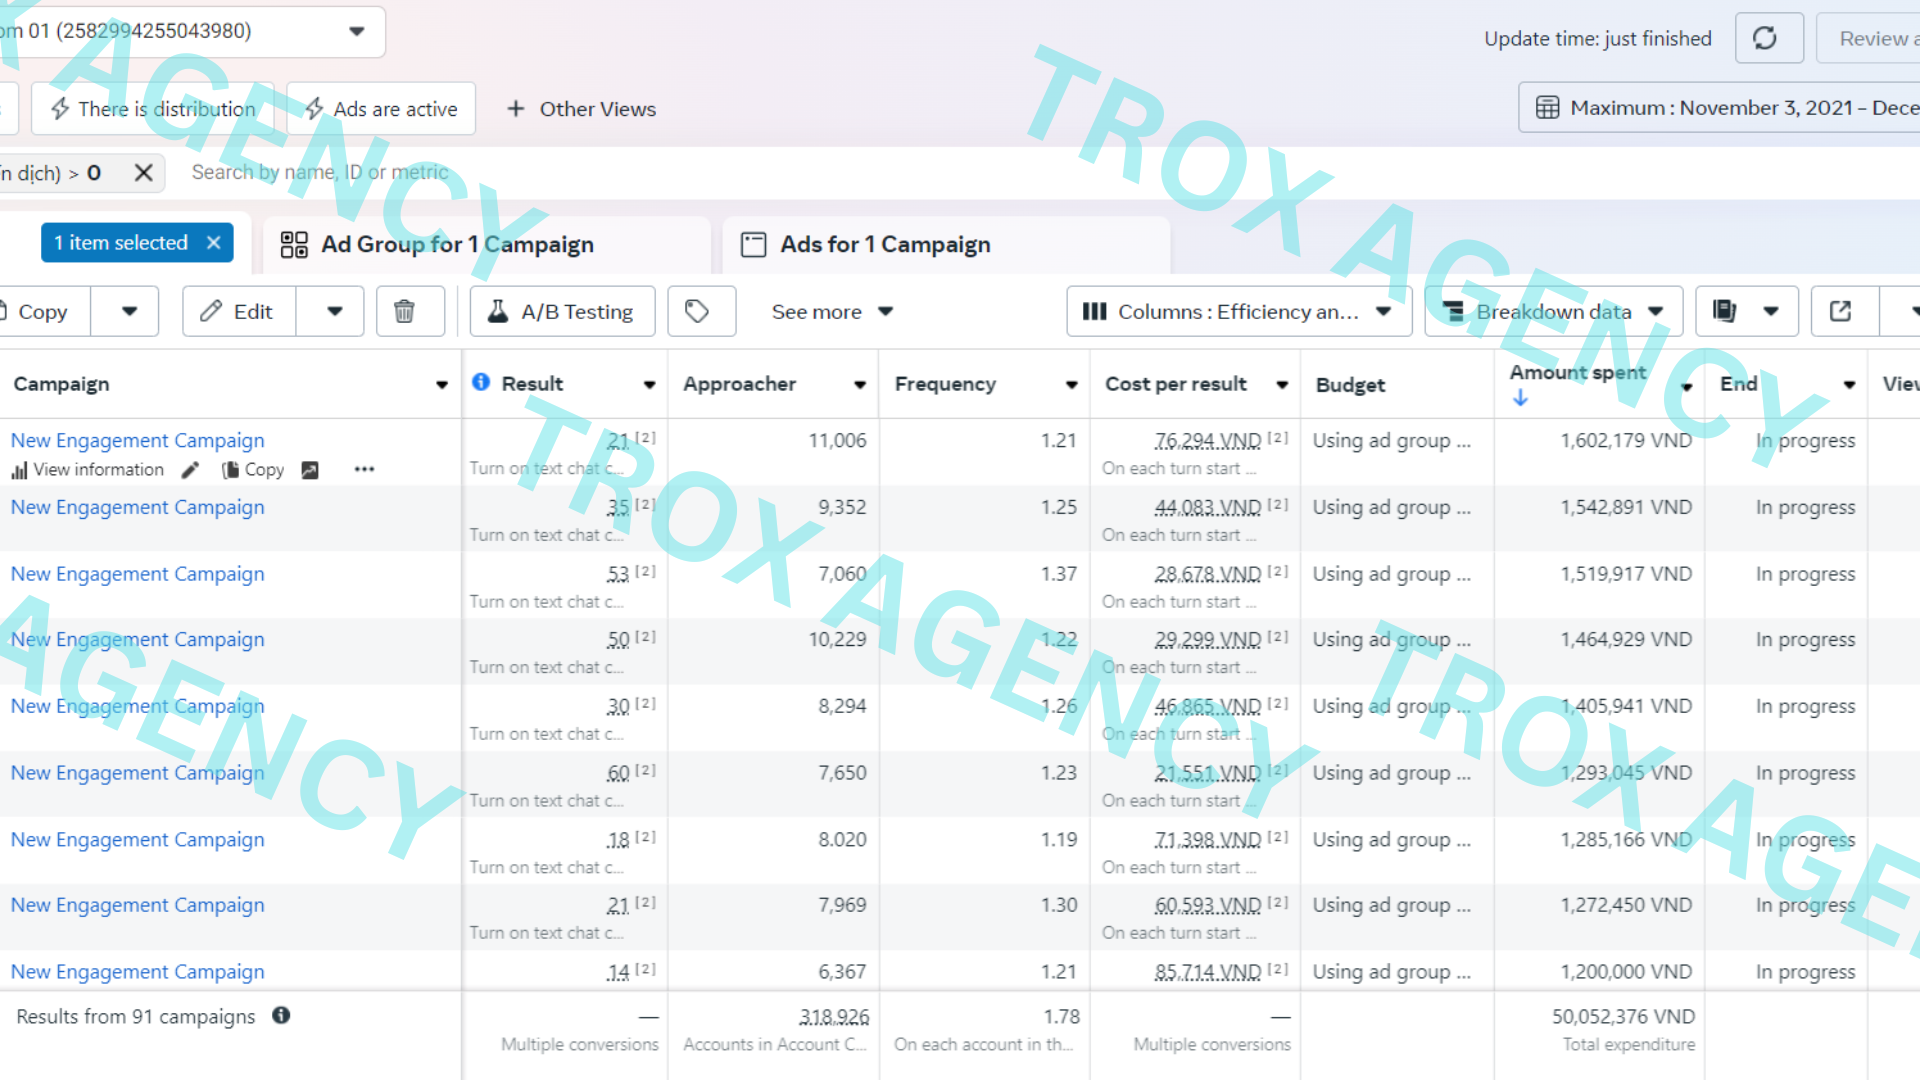Image resolution: width=1920 pixels, height=1080 pixels.
Task: Click the info icon in Result header
Action: [481, 382]
